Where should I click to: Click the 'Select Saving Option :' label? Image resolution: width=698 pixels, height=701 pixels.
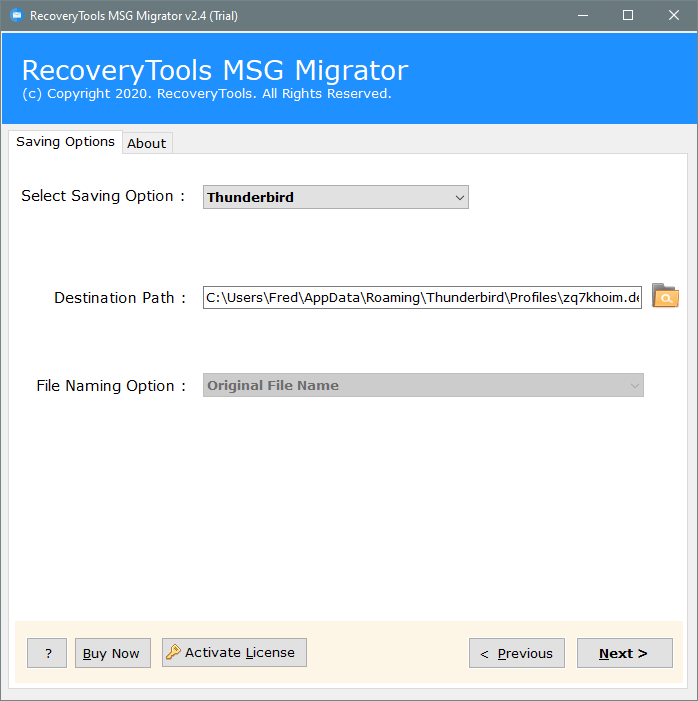[103, 196]
